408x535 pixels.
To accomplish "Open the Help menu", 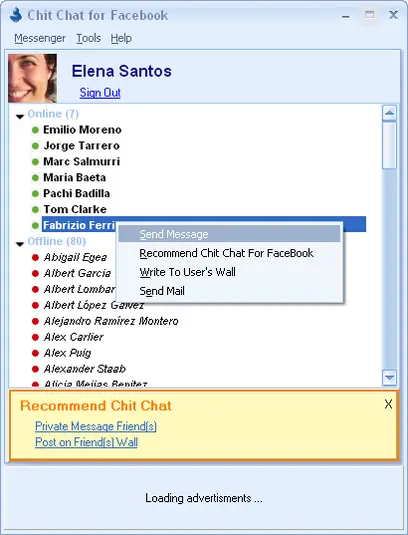I will point(121,38).
